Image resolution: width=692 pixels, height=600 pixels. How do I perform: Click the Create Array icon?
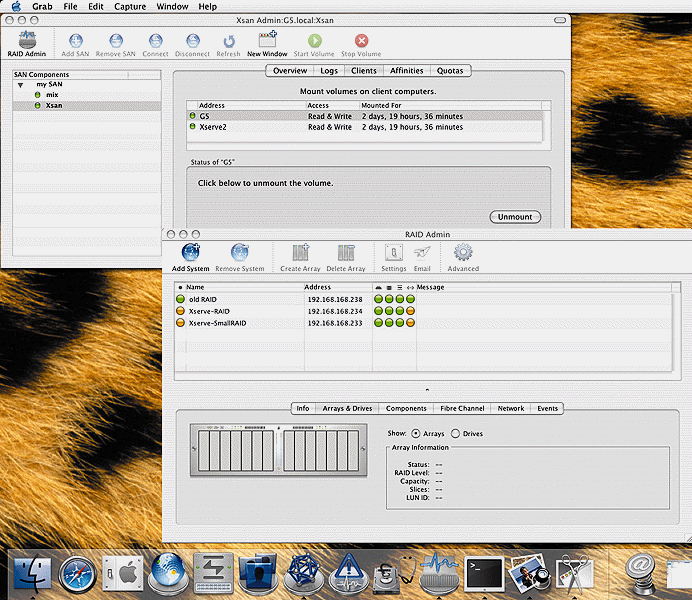click(x=301, y=258)
